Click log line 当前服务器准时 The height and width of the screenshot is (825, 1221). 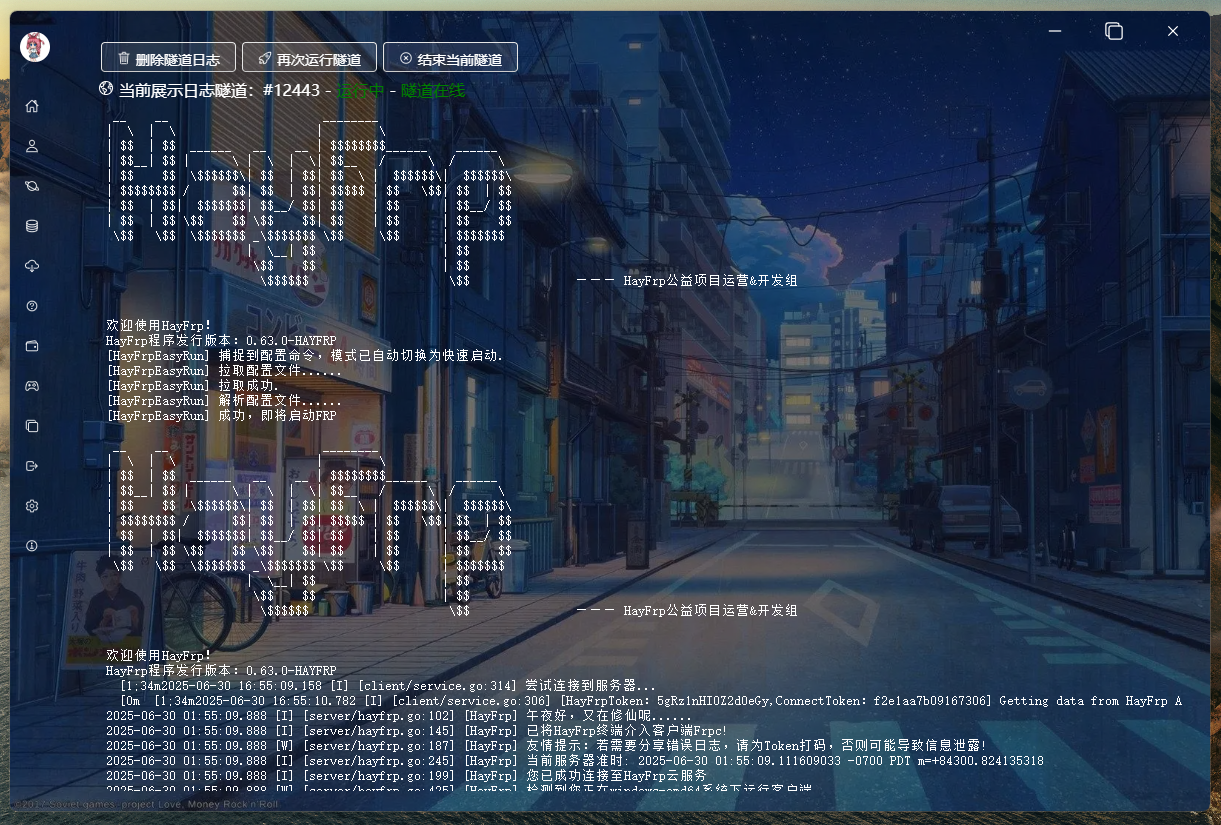point(575,761)
